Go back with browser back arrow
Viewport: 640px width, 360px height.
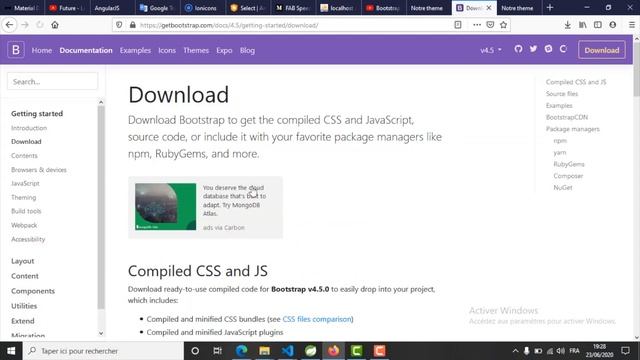point(9,25)
